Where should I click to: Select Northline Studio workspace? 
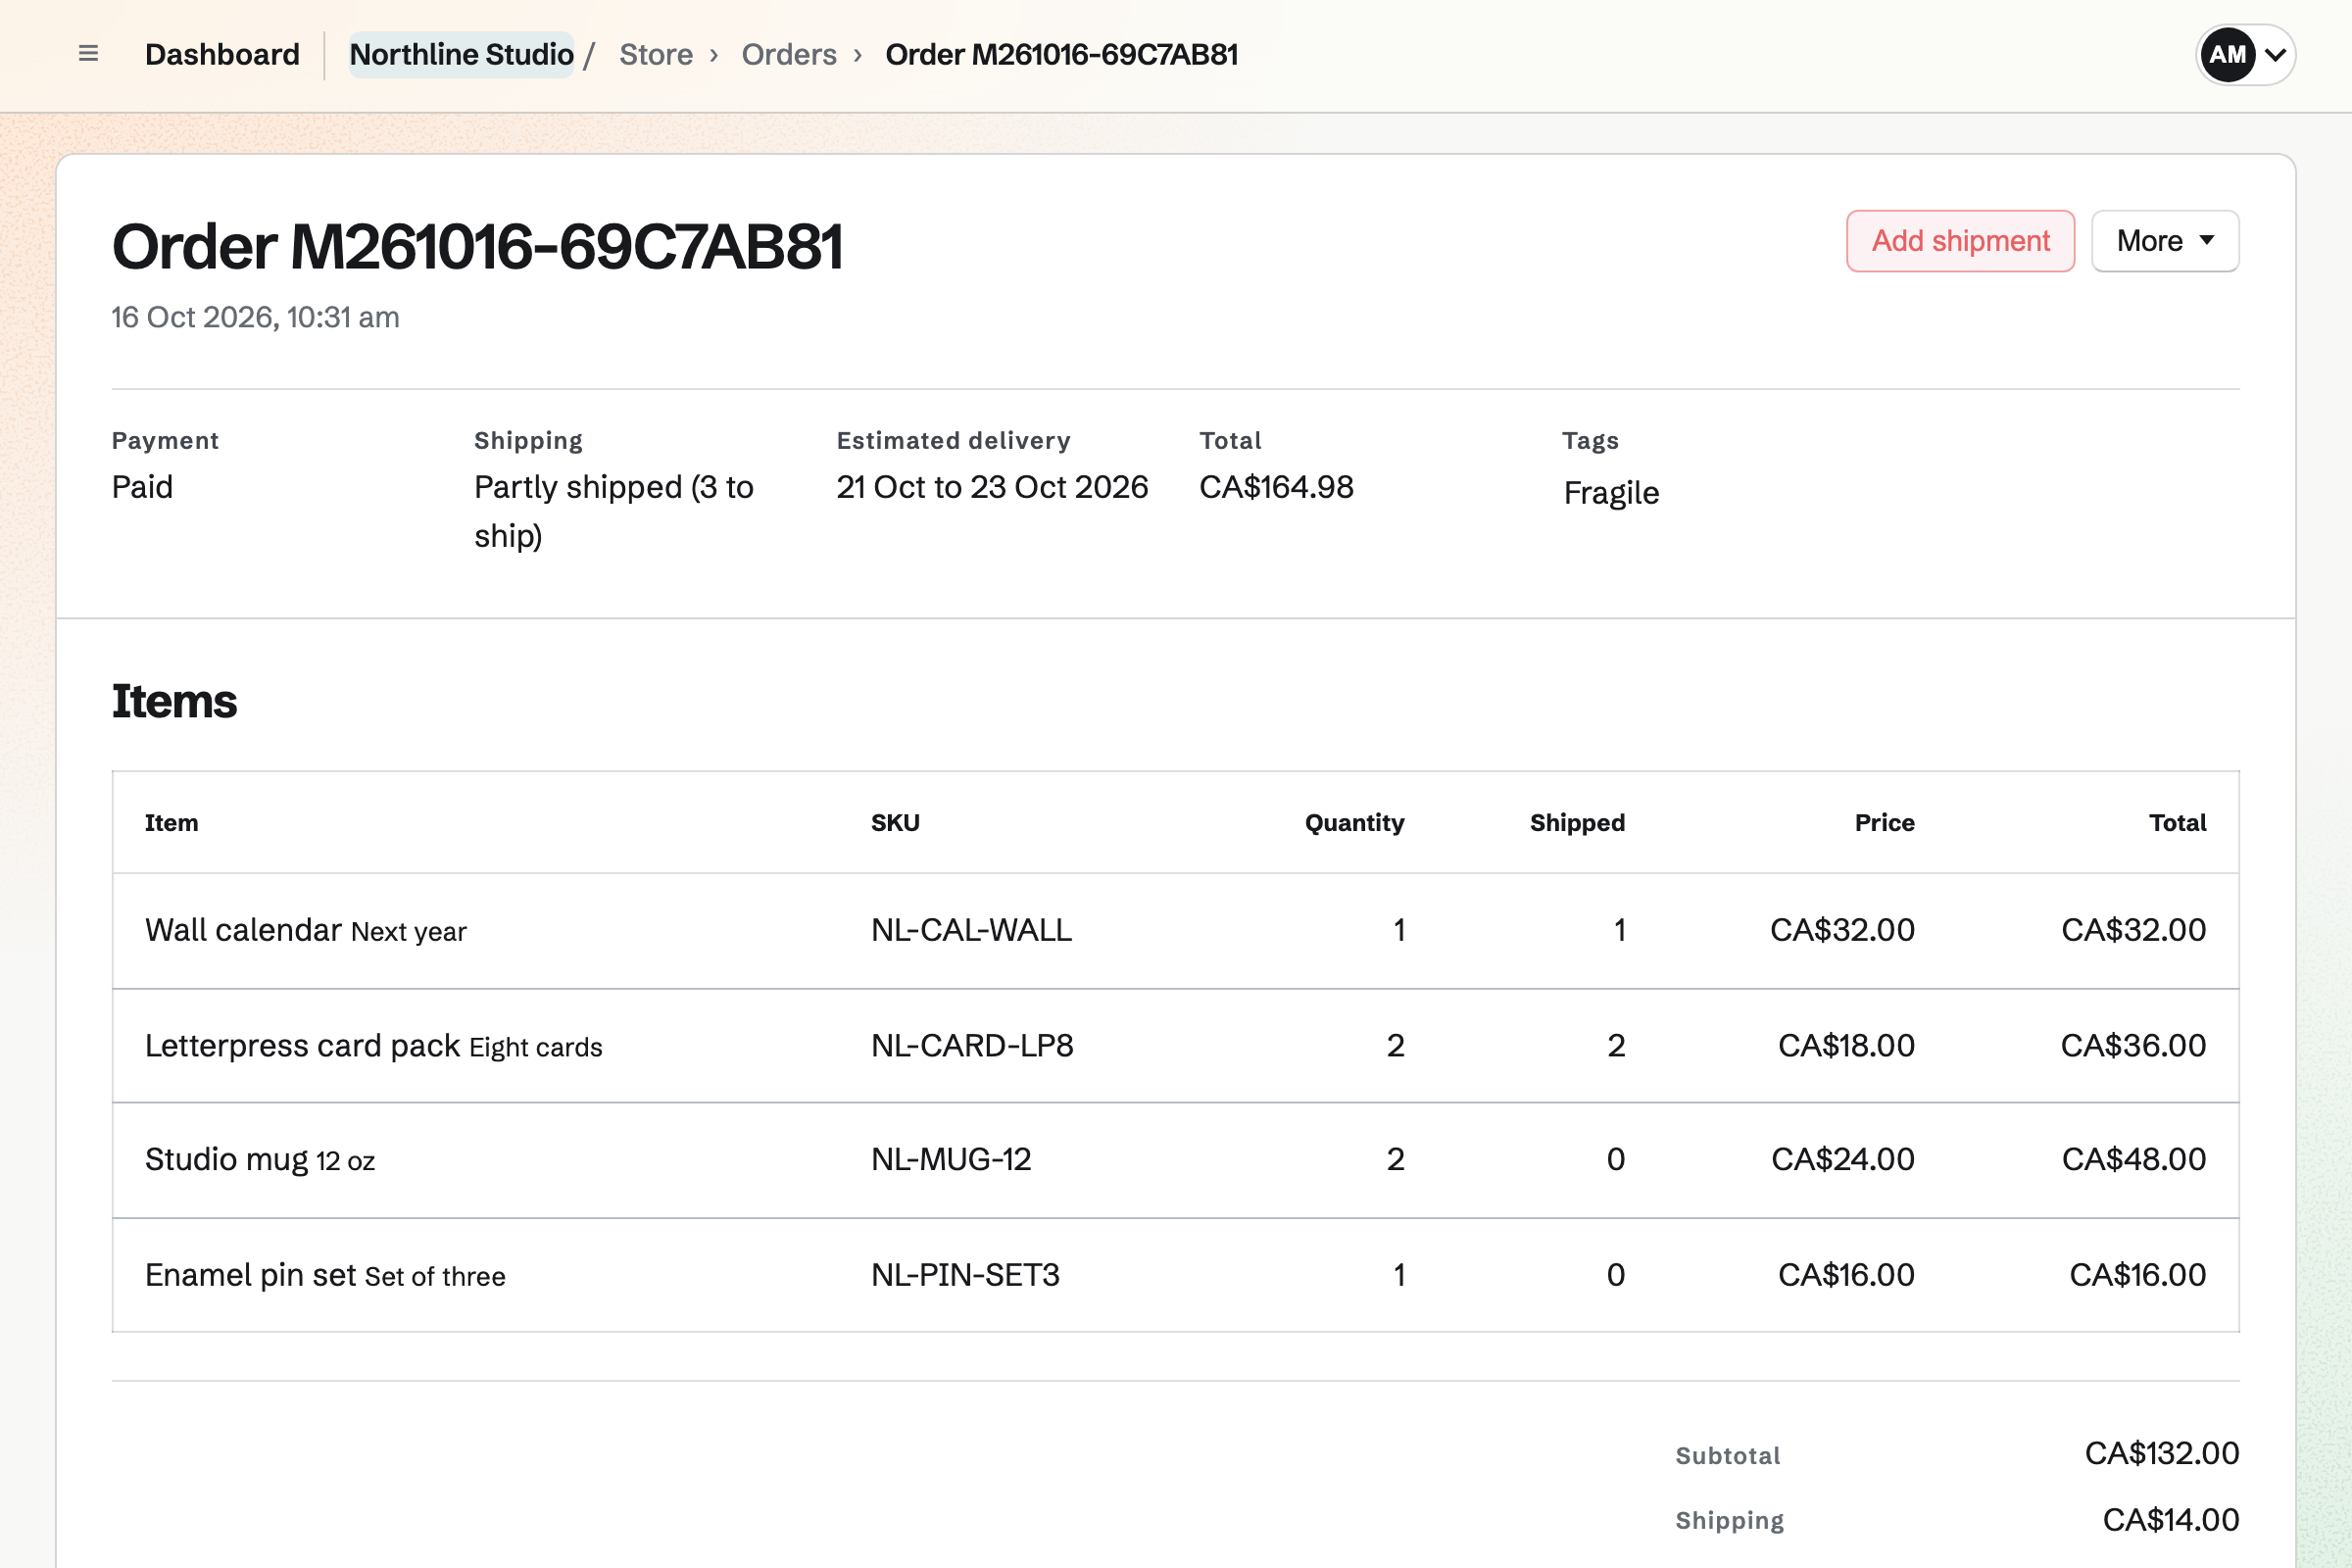click(x=461, y=54)
